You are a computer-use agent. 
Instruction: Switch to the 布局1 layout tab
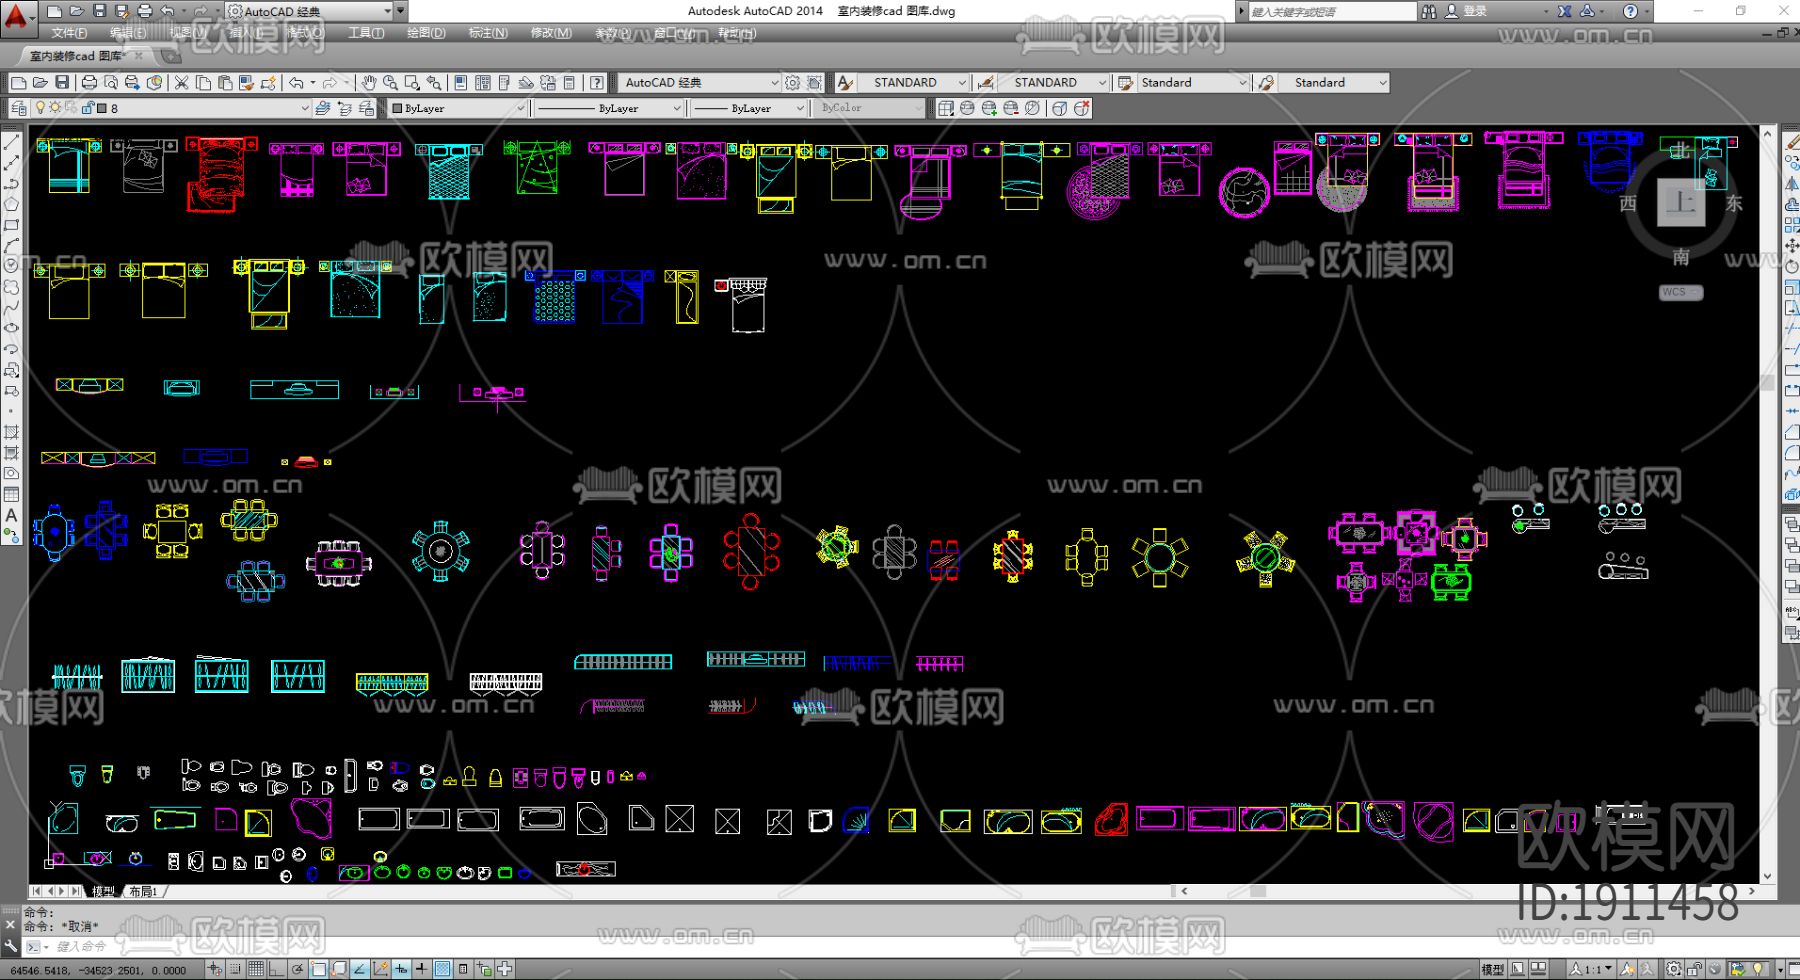(143, 891)
